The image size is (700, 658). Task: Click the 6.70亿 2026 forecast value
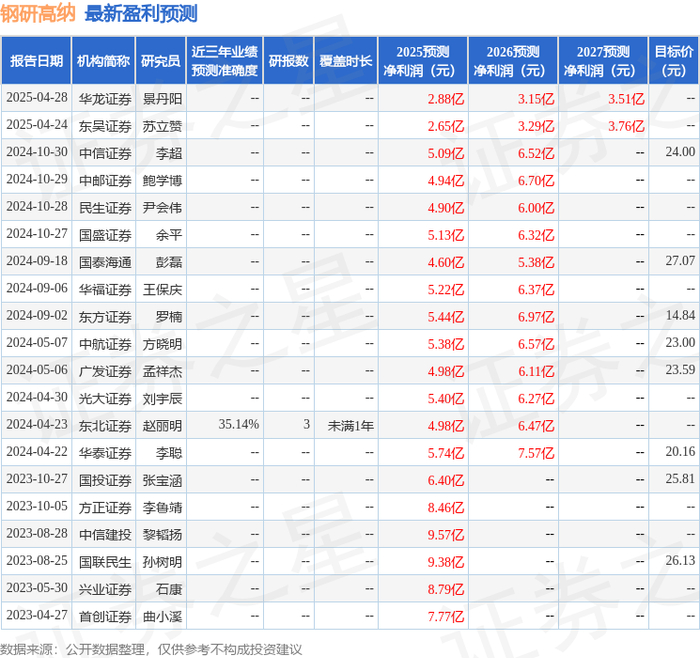point(536,180)
